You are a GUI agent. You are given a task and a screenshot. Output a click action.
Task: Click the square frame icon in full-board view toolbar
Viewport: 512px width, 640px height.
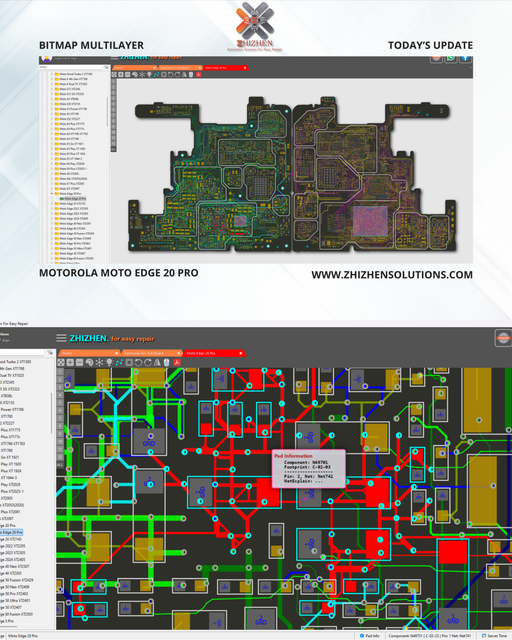pyautogui.click(x=164, y=75)
